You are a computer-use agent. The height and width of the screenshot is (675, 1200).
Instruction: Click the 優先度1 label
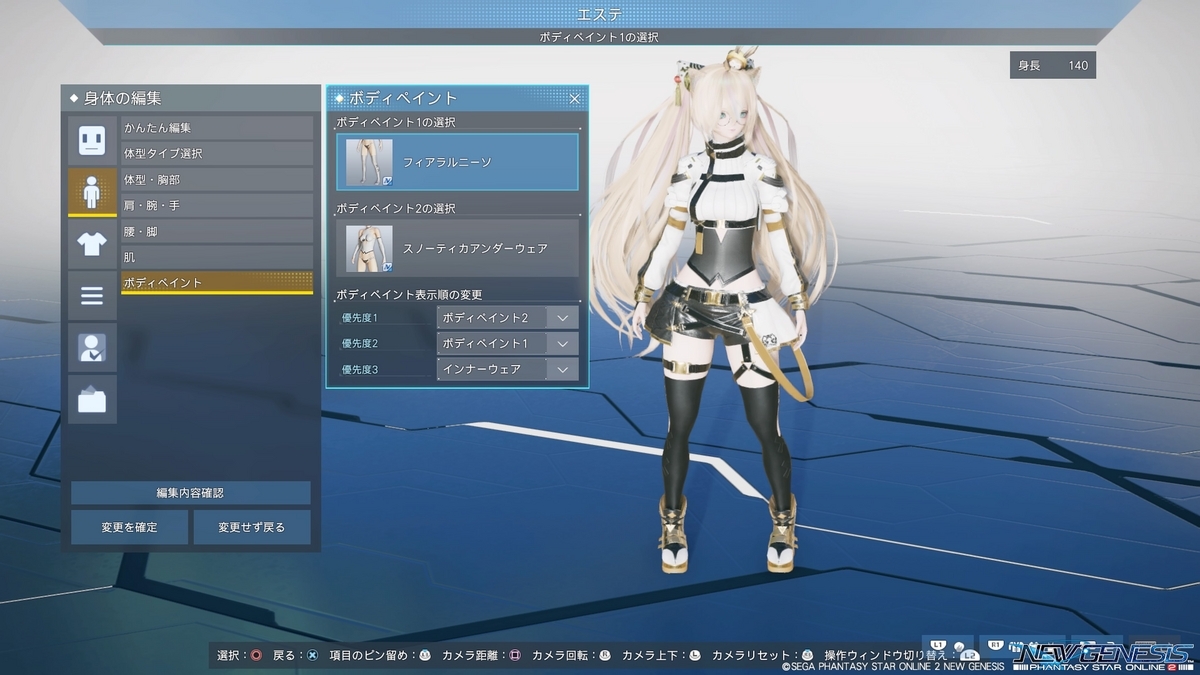click(x=360, y=317)
